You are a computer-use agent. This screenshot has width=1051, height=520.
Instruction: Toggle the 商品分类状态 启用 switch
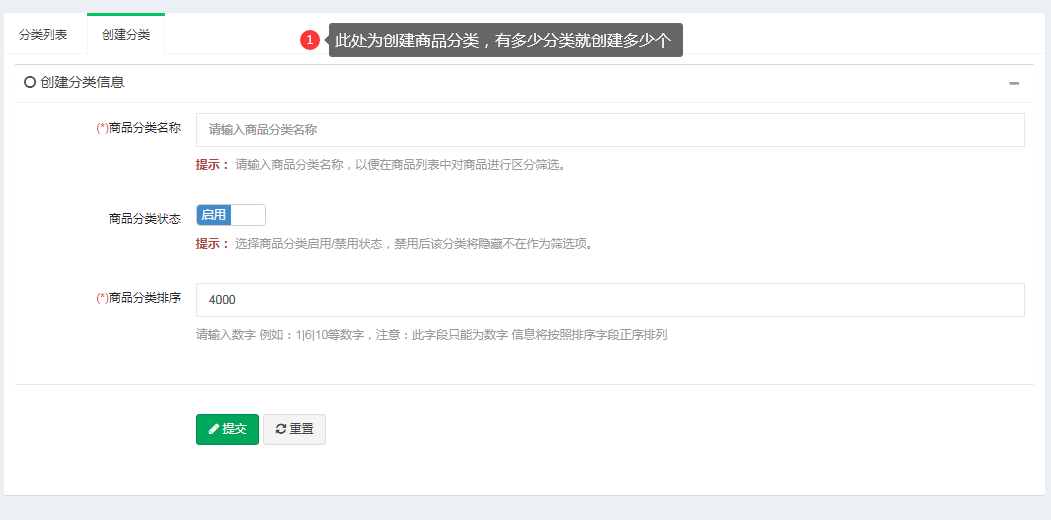point(231,215)
